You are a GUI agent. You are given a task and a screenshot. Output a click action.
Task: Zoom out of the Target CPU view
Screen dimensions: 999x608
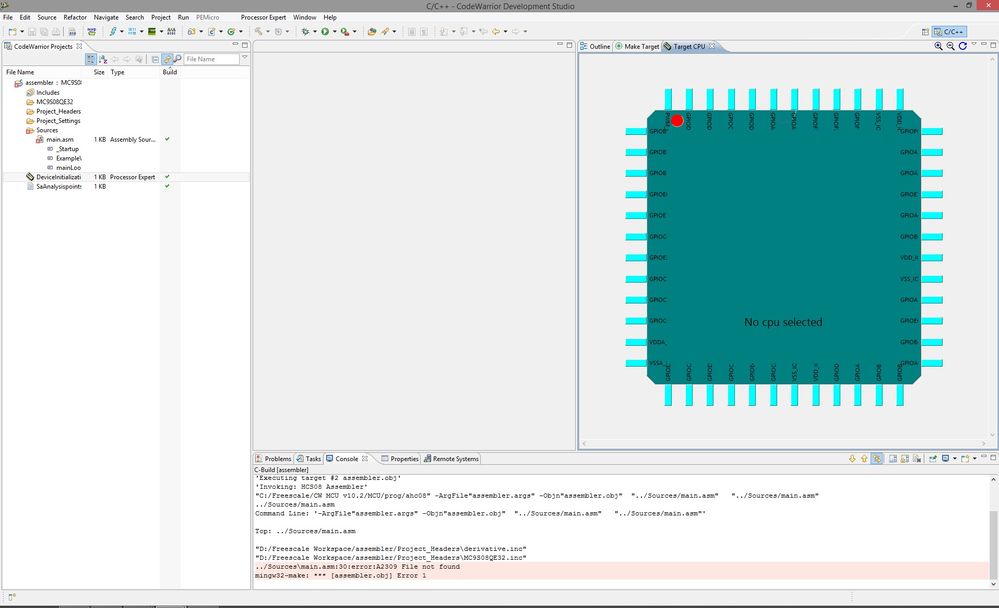pyautogui.click(x=950, y=46)
